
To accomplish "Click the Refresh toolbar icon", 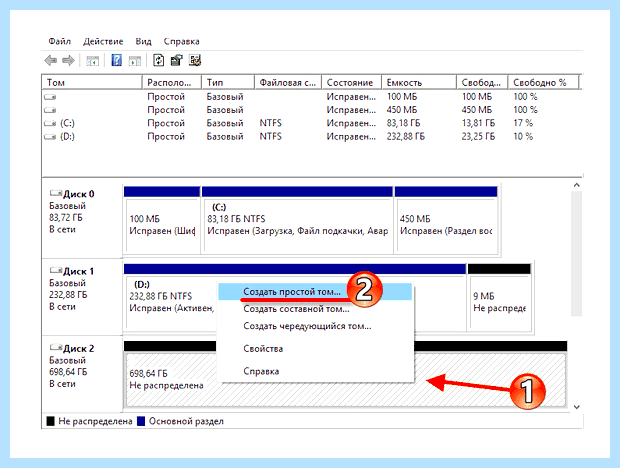I will pos(159,60).
